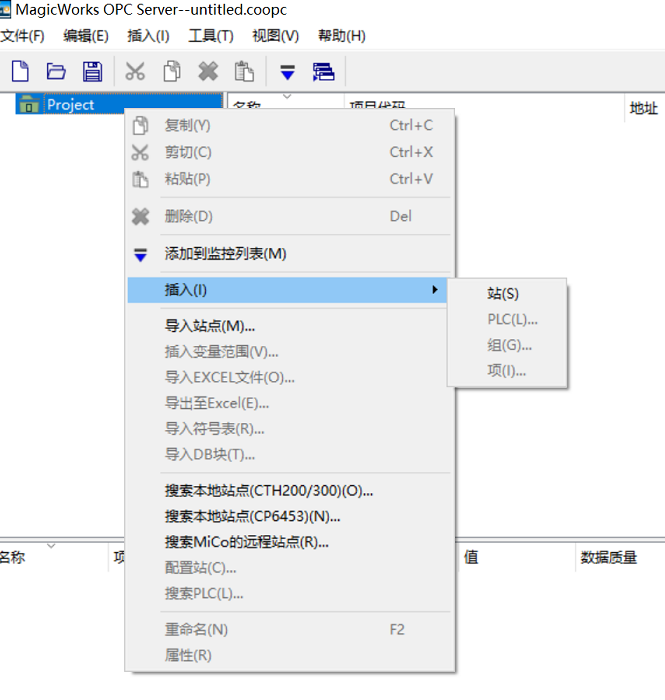Click the MagicWorks app icon in title bar
The height and width of the screenshot is (700, 665).
coord(5,10)
